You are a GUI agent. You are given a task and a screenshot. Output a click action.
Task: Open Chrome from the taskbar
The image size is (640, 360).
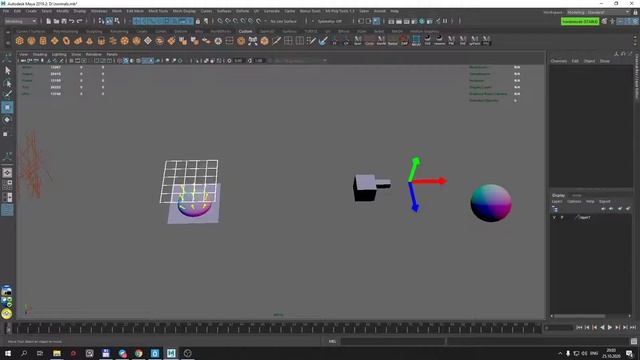[138, 353]
